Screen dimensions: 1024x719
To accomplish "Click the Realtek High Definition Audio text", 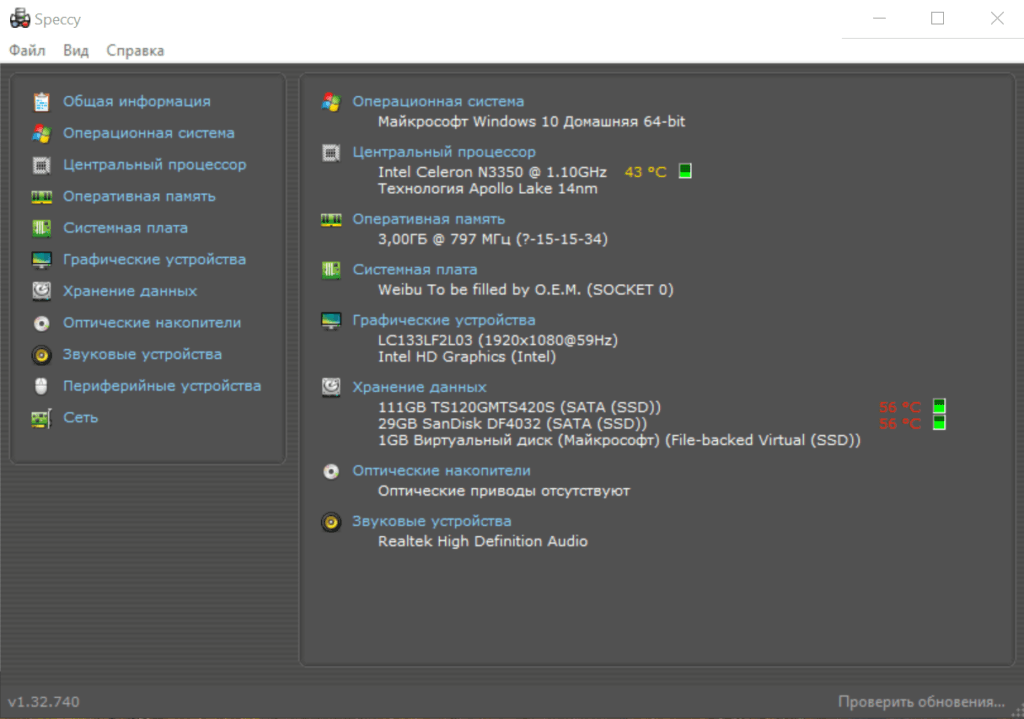I will (x=483, y=541).
